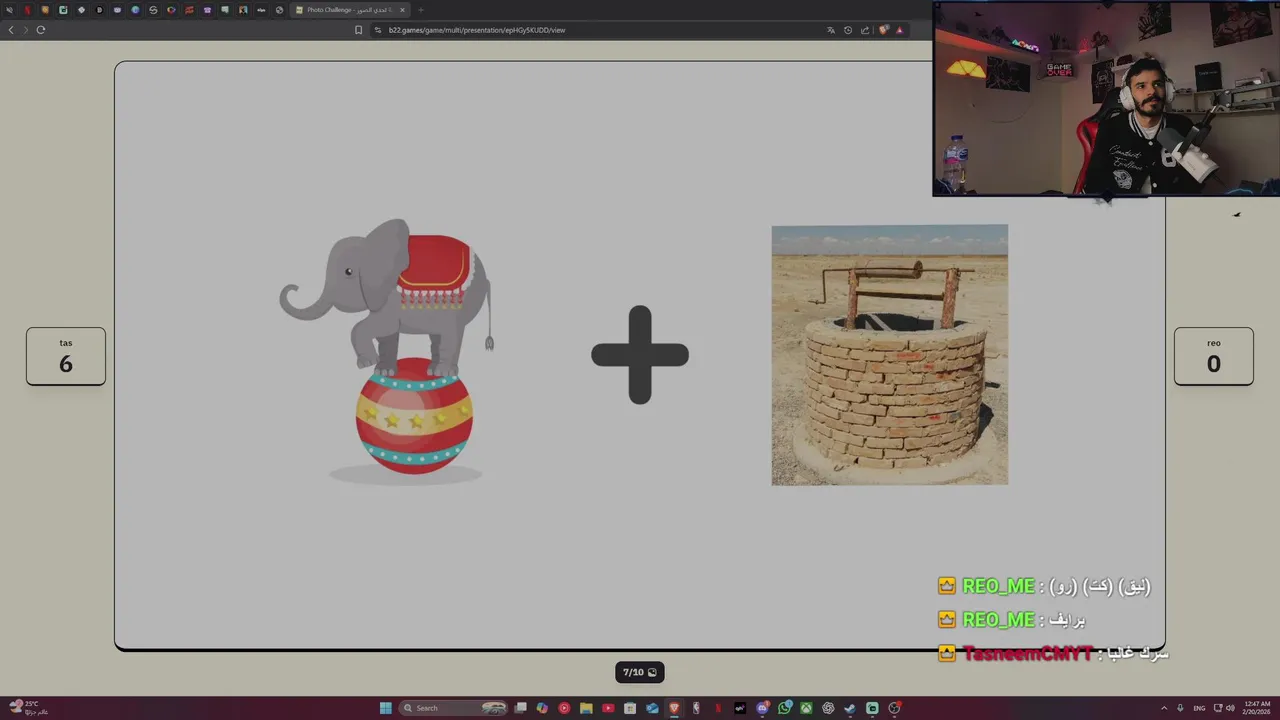Open Microsoft Store from the taskbar
This screenshot has height=720, width=1280.
(x=630, y=708)
